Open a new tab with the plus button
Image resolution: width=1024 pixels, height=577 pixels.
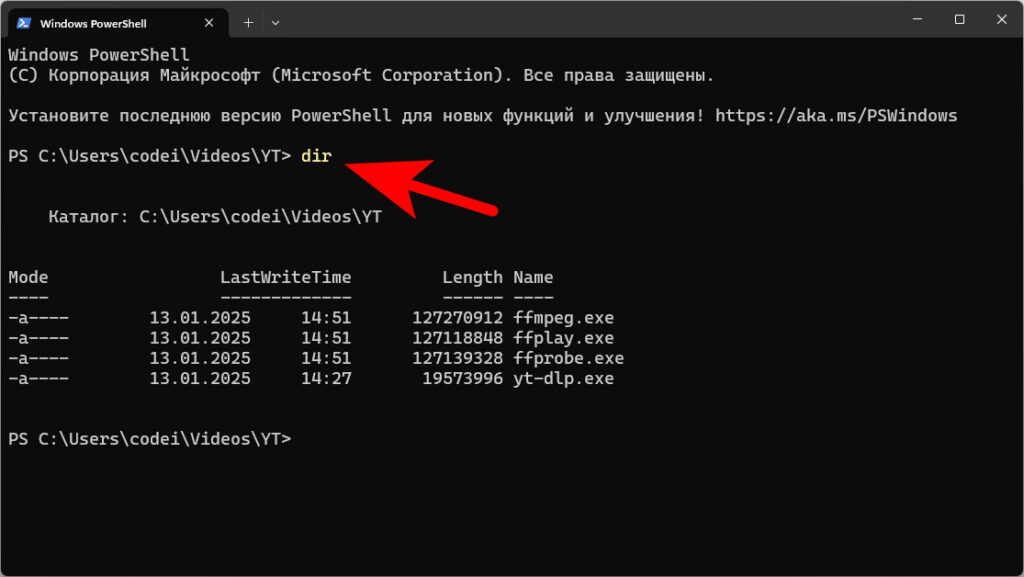coord(248,22)
